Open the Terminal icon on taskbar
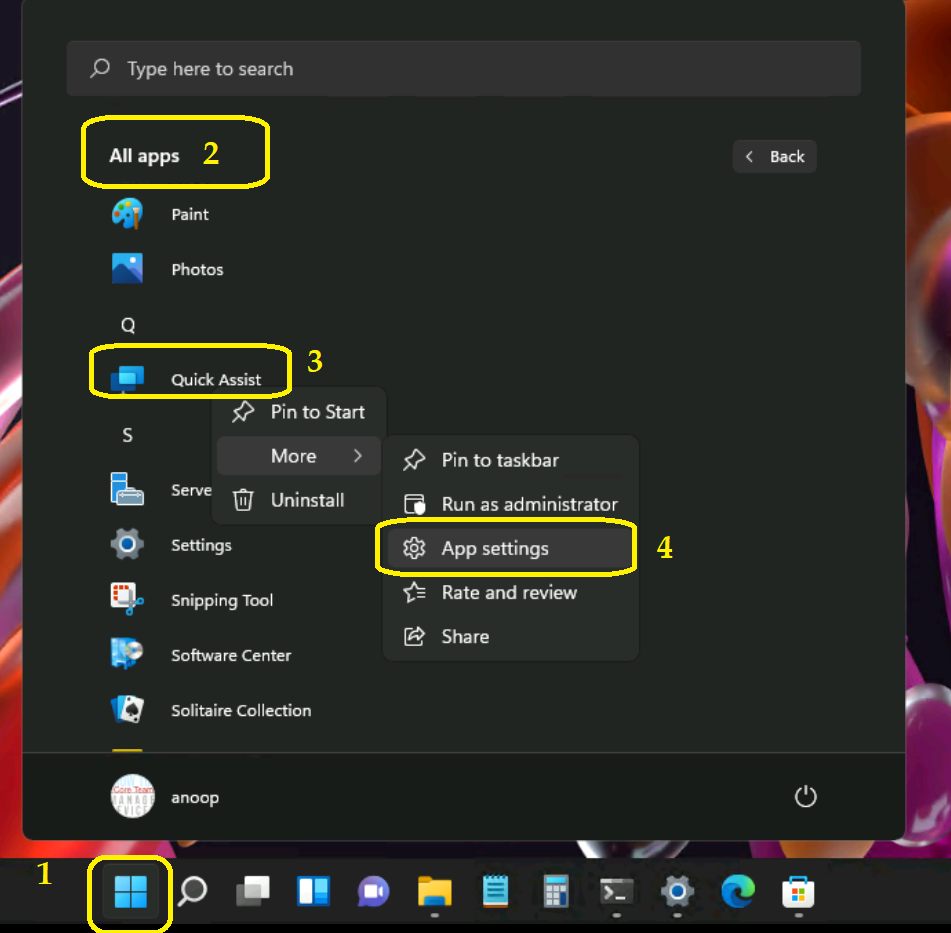Viewport: 951px width, 933px height. tap(616, 892)
